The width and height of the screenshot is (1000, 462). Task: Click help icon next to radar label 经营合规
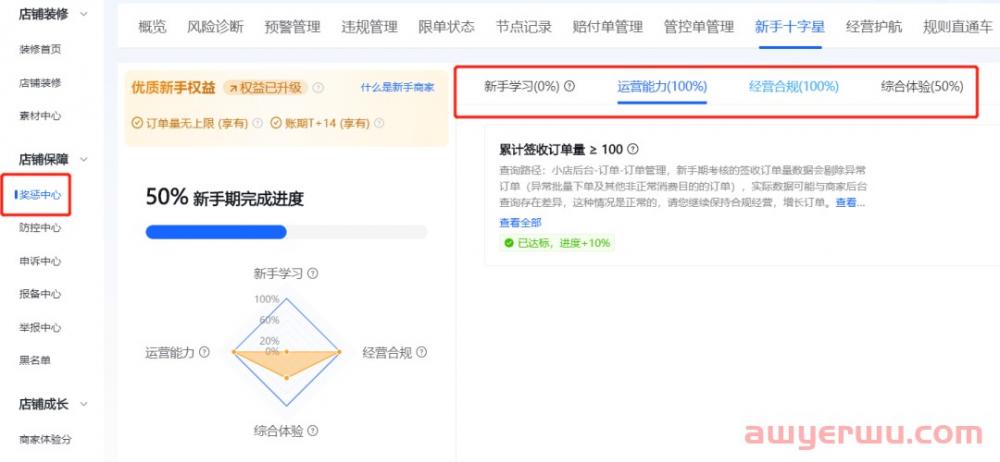[421, 352]
